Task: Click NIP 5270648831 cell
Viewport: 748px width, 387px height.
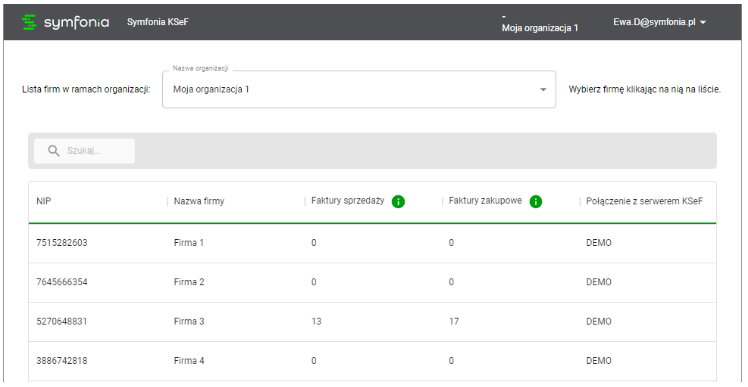Action: (62, 322)
